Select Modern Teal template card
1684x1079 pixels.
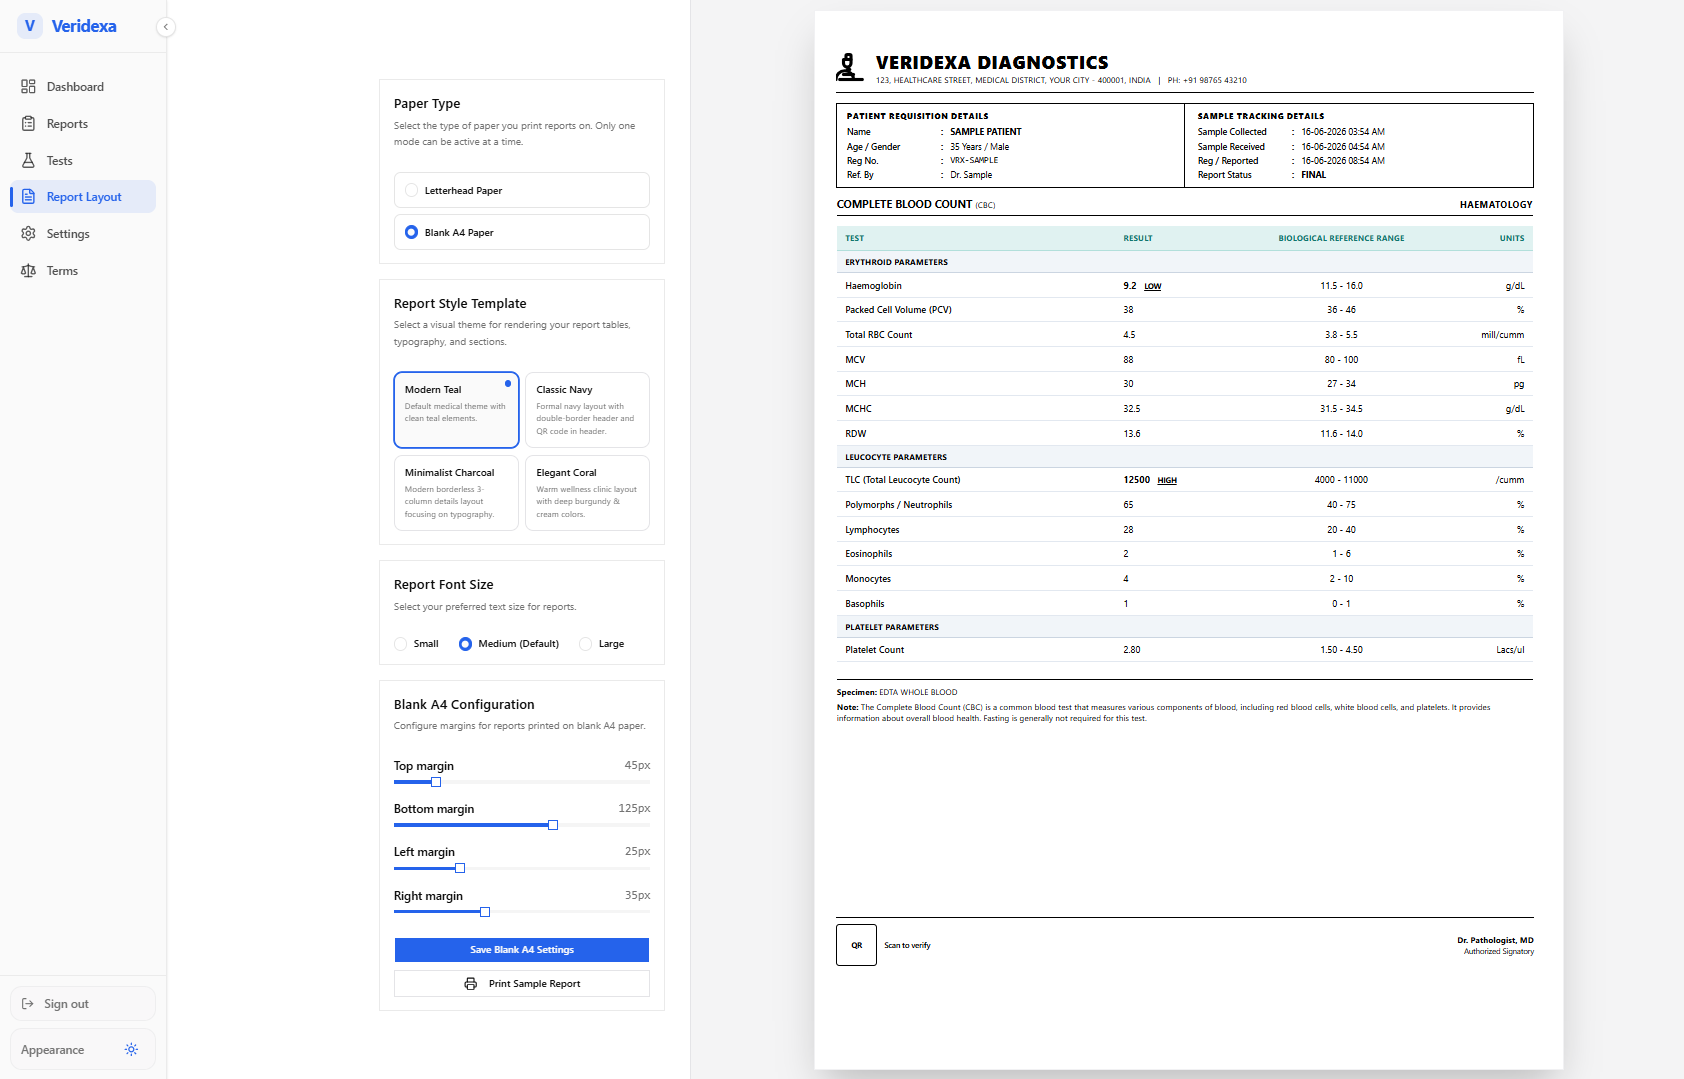[456, 410]
